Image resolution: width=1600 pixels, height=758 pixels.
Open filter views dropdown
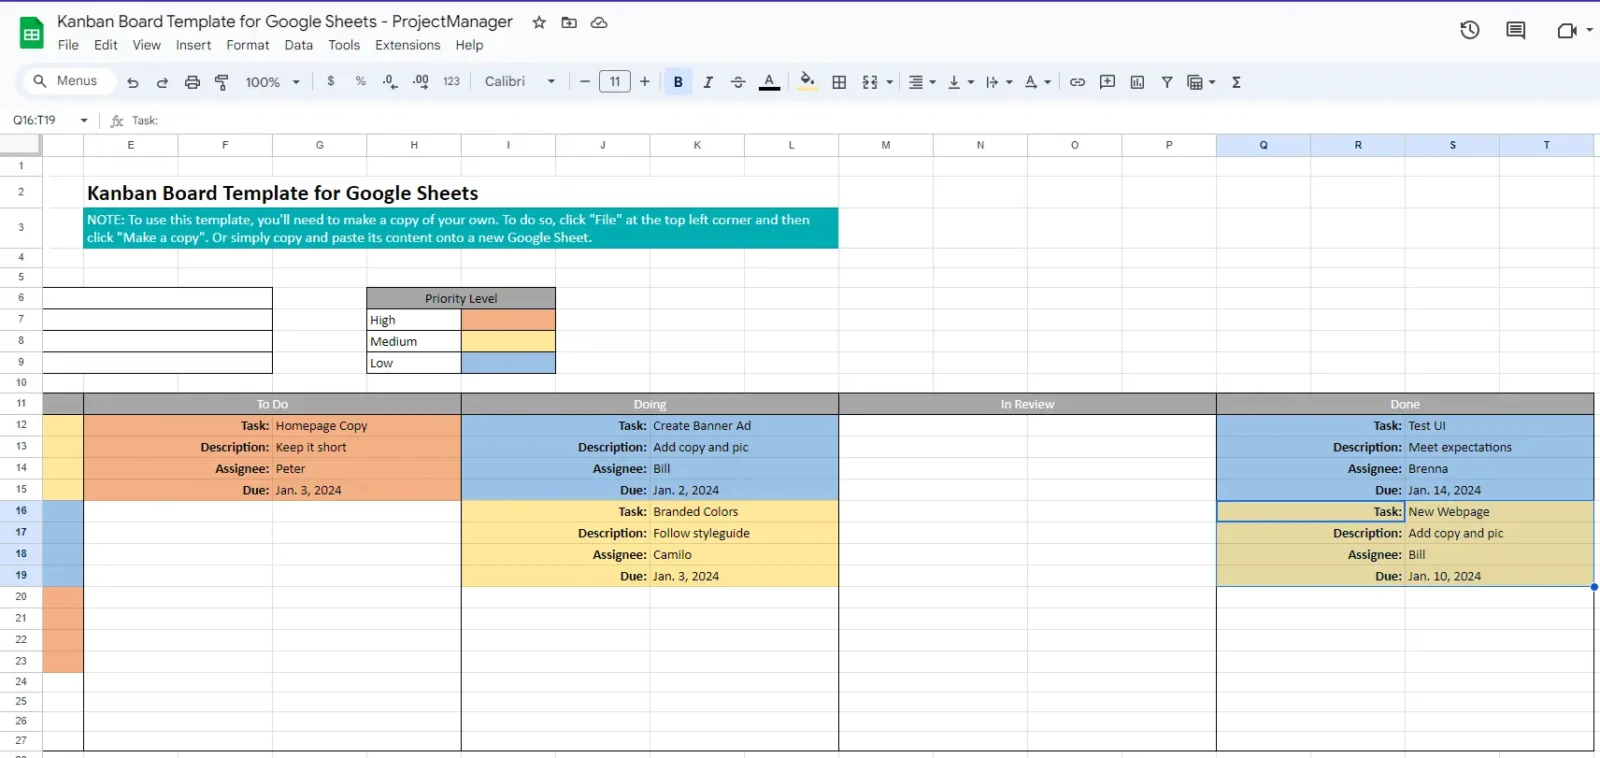[x=1201, y=82]
